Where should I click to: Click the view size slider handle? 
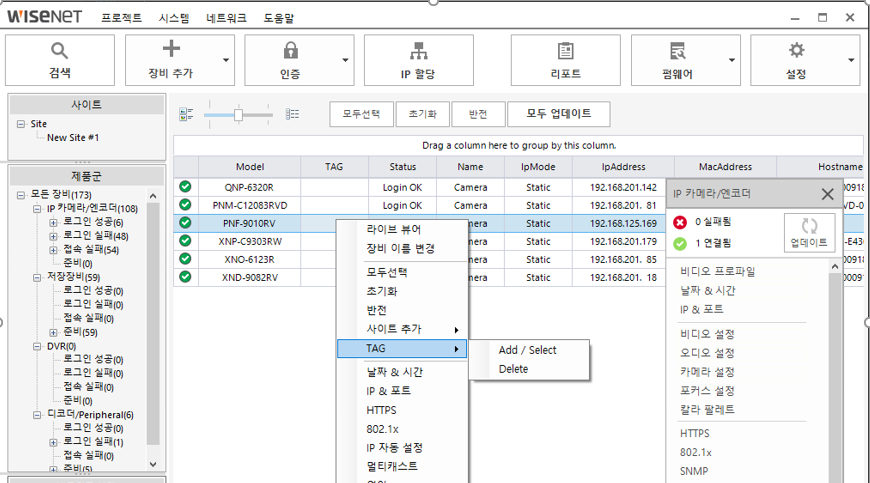click(238, 115)
